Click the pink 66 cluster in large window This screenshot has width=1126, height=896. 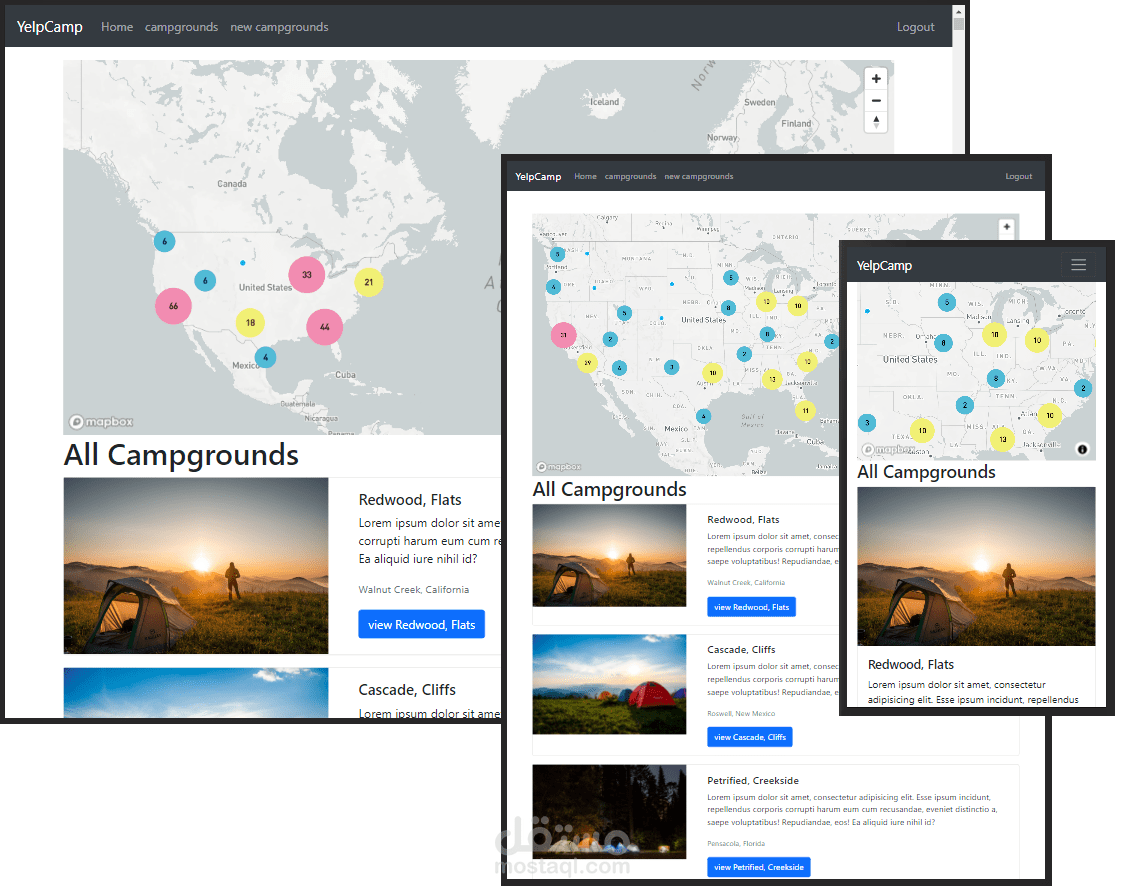tap(173, 306)
